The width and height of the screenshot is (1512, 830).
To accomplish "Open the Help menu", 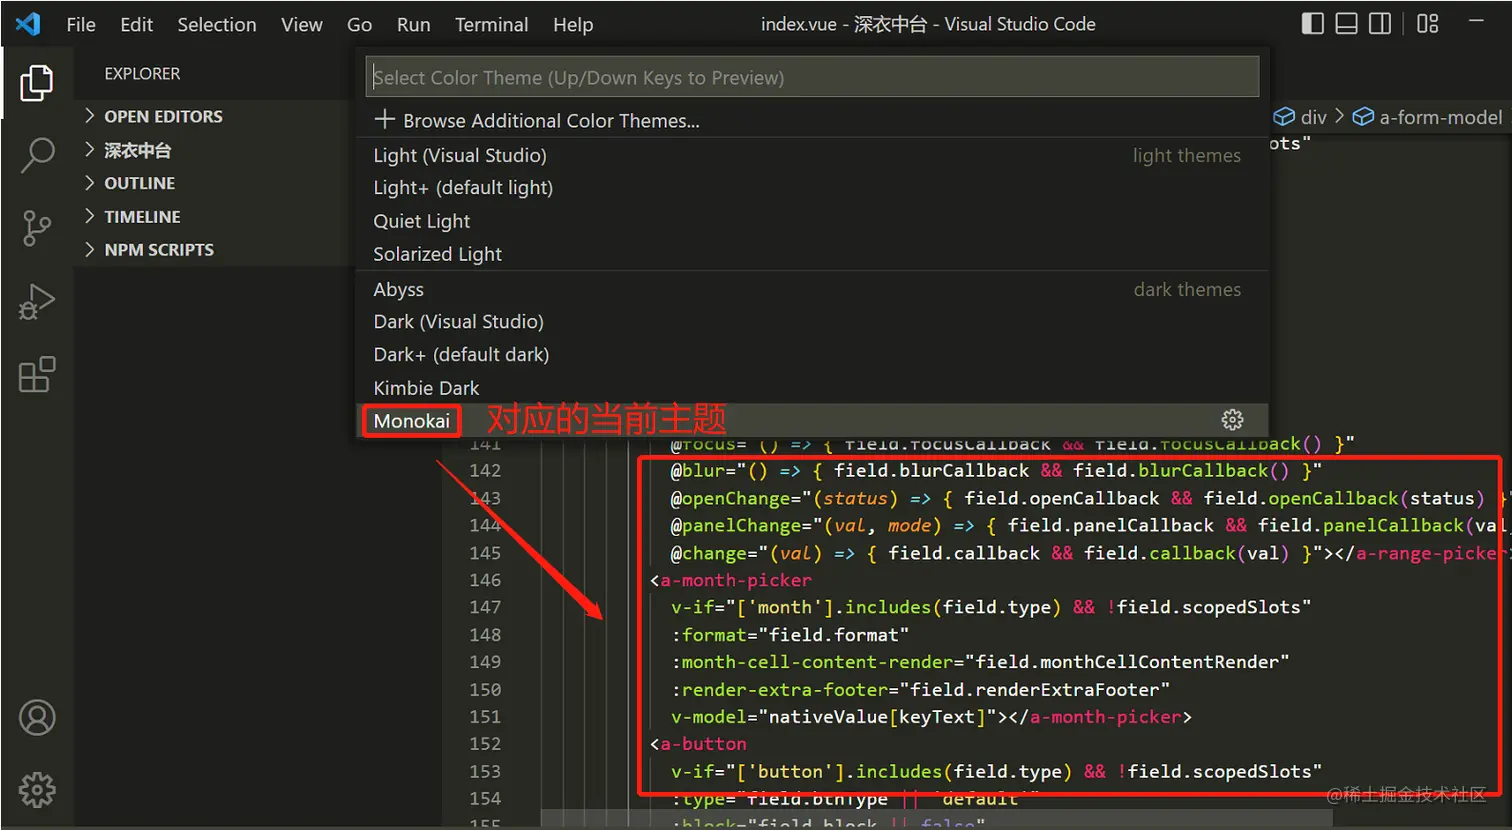I will (573, 24).
